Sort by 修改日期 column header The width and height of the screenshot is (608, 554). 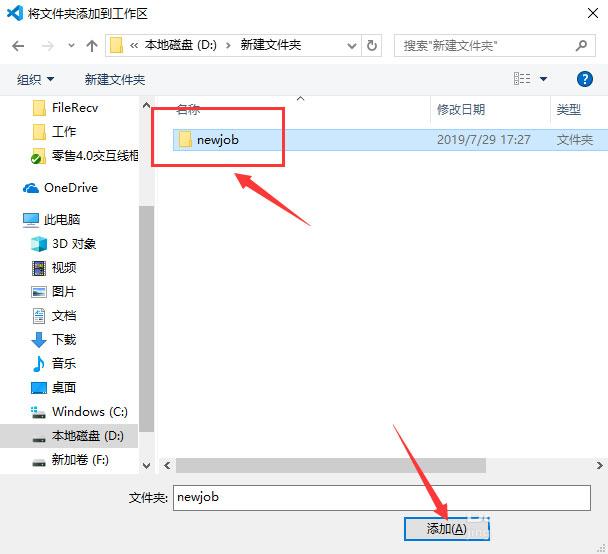(x=461, y=109)
